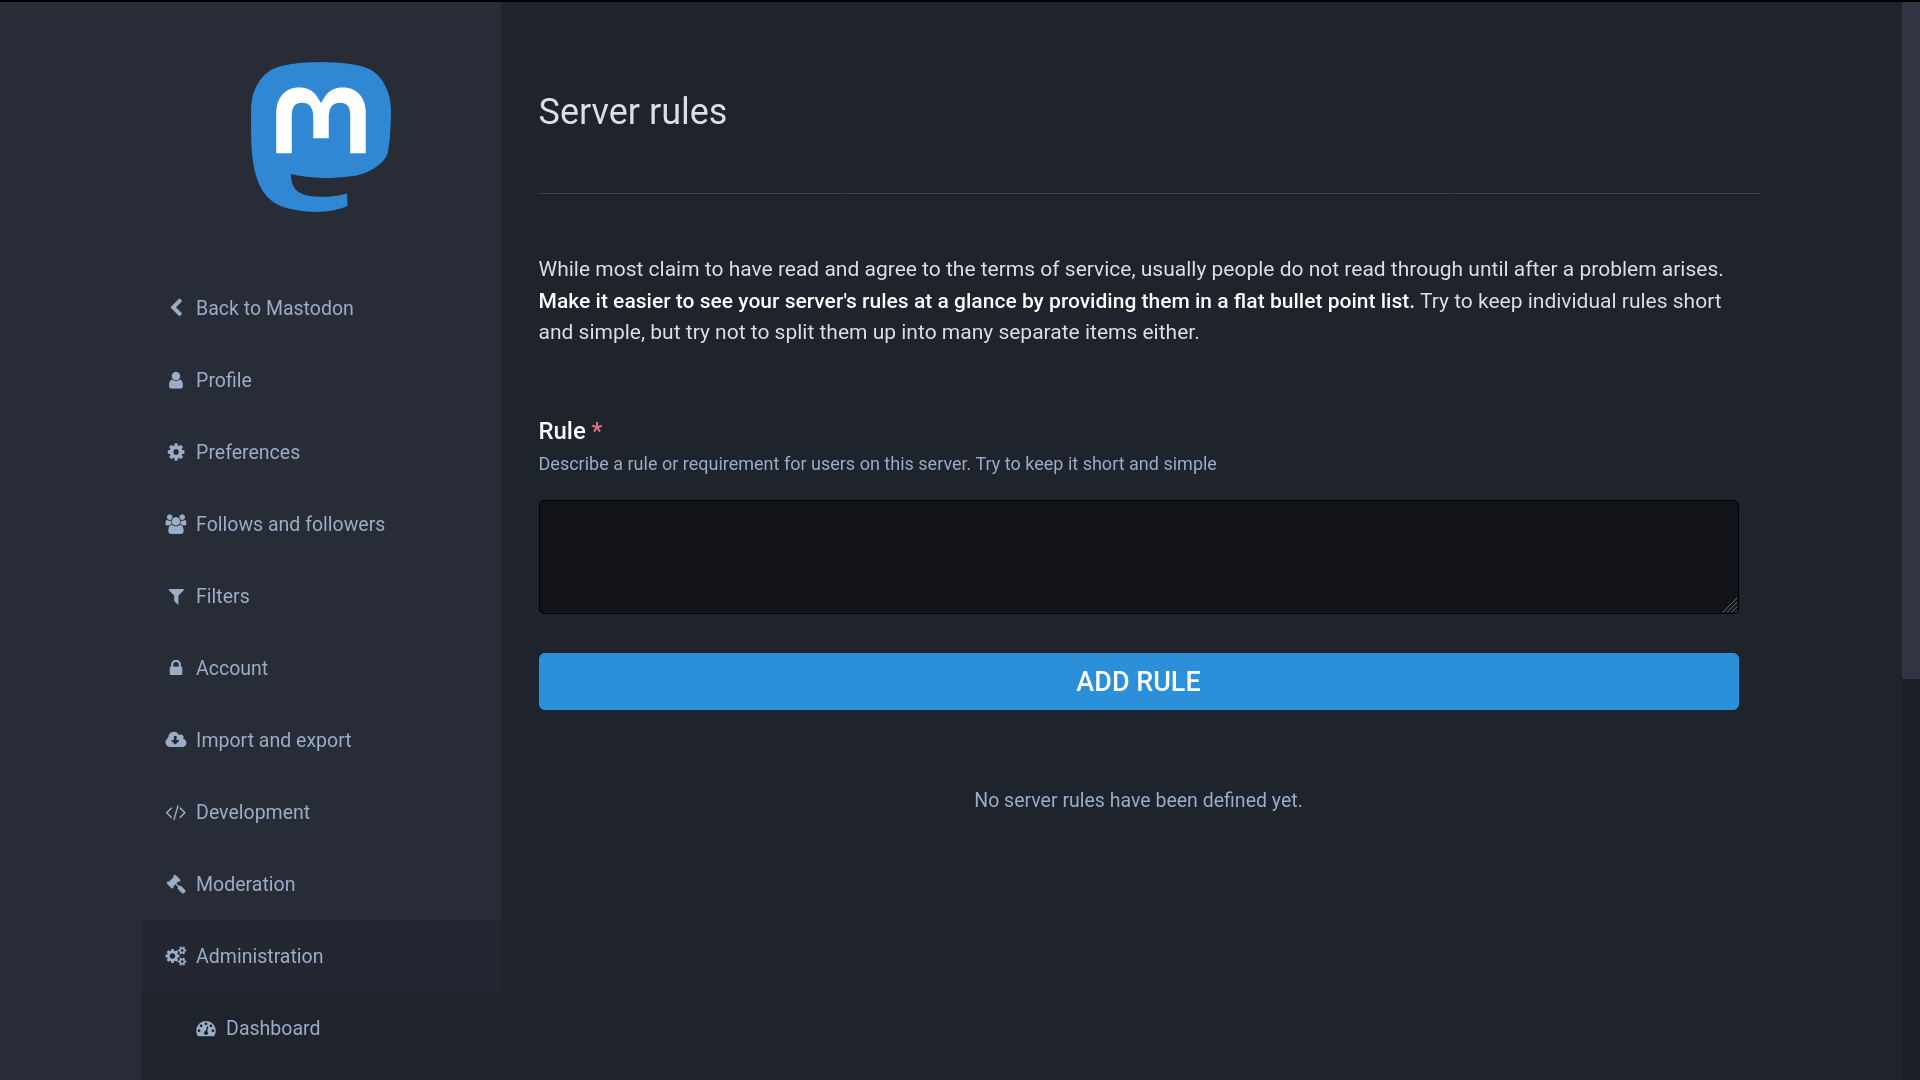
Task: Click the Dashboard gauge icon
Action: 206,1028
